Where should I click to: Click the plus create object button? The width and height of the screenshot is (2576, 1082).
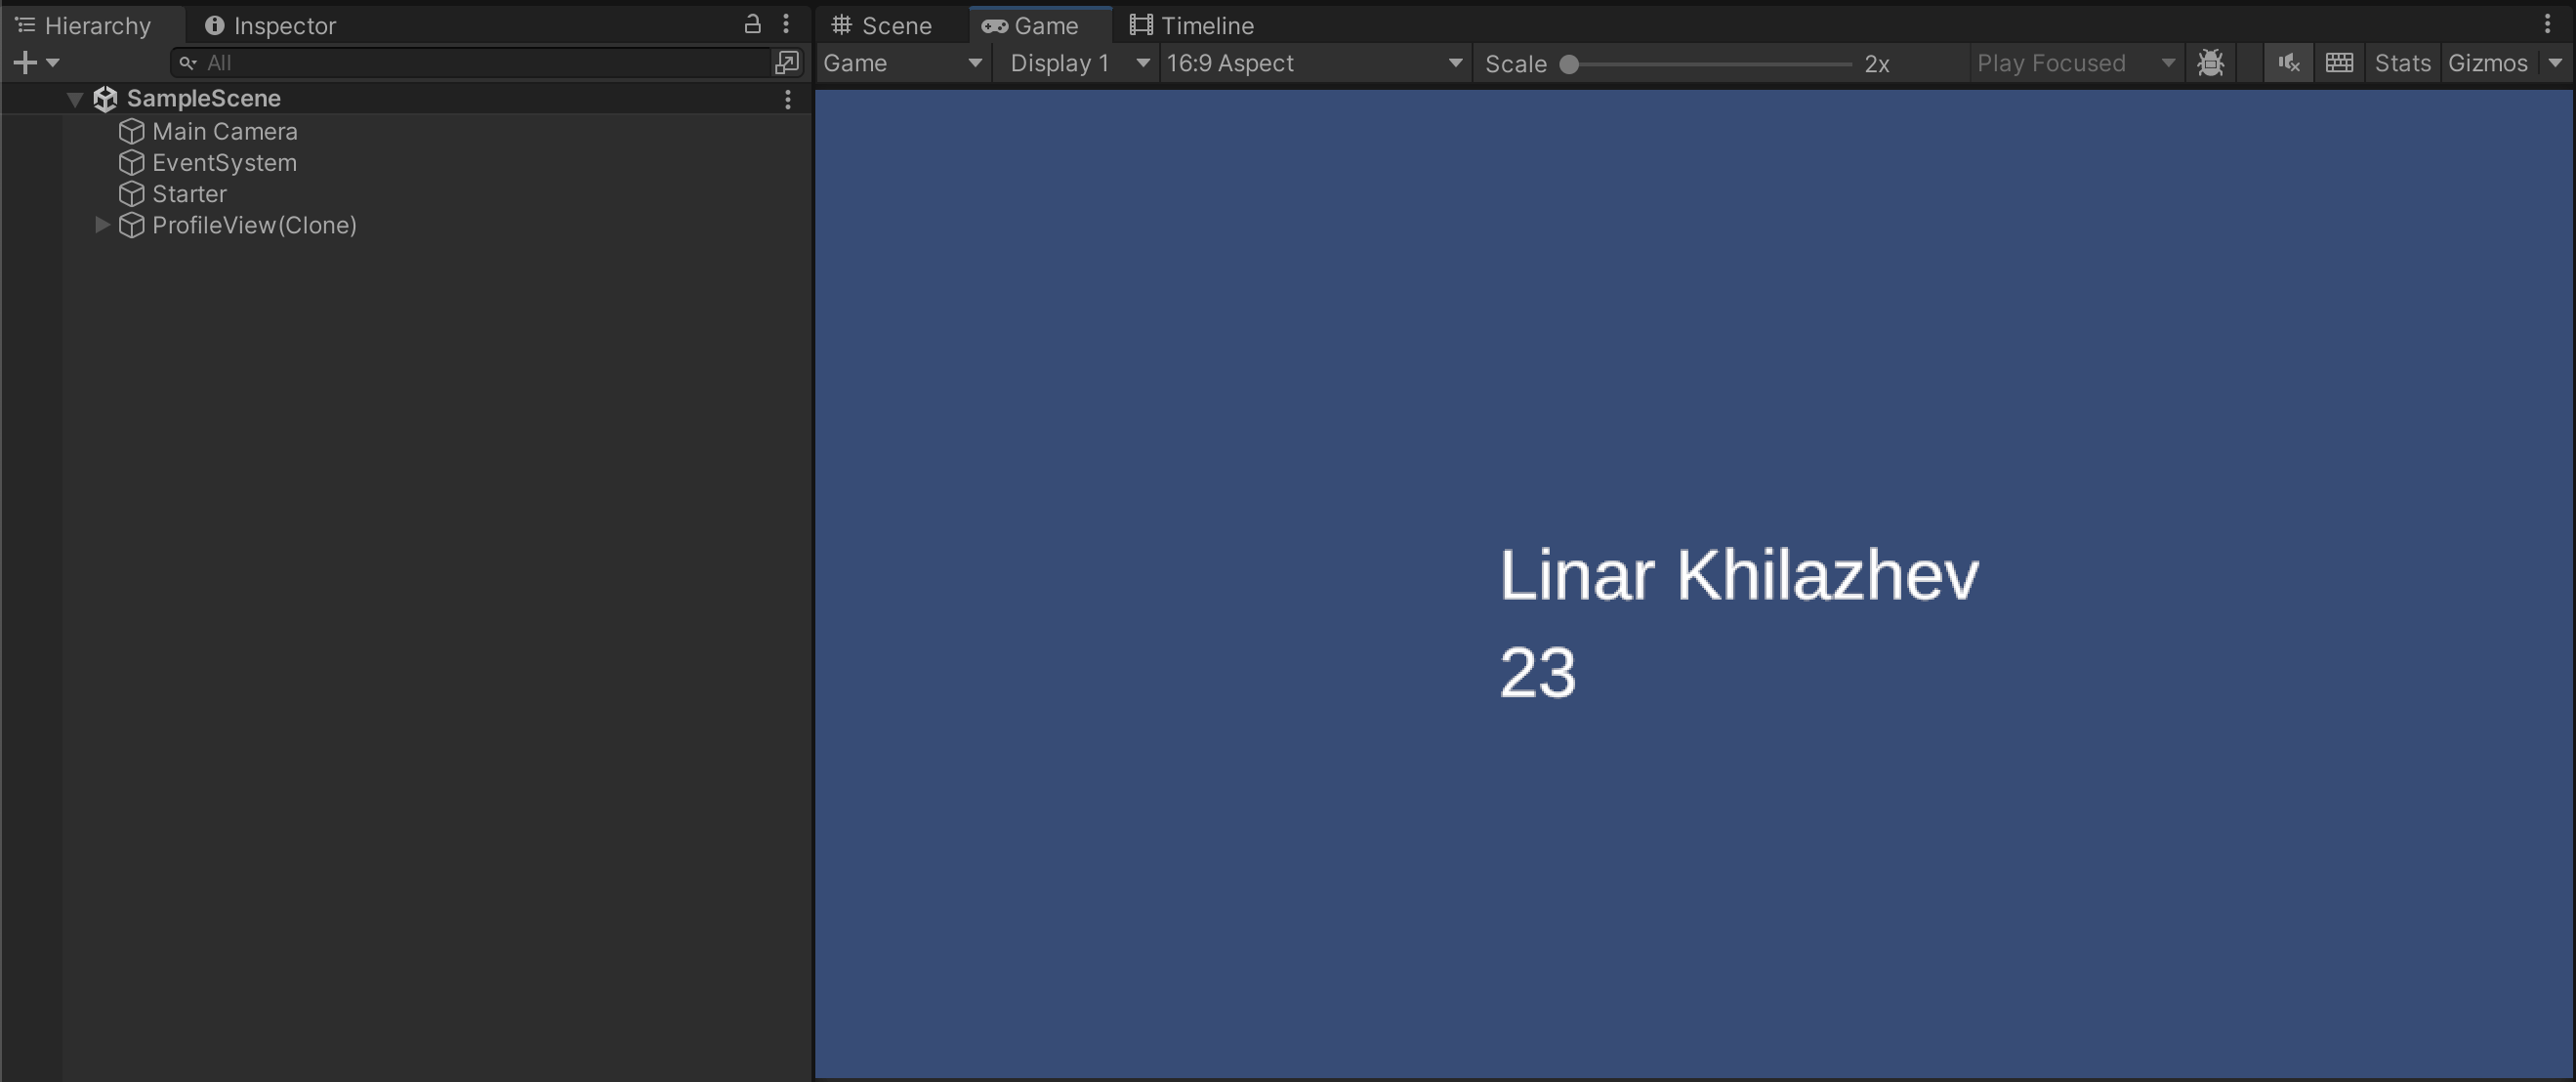click(25, 63)
